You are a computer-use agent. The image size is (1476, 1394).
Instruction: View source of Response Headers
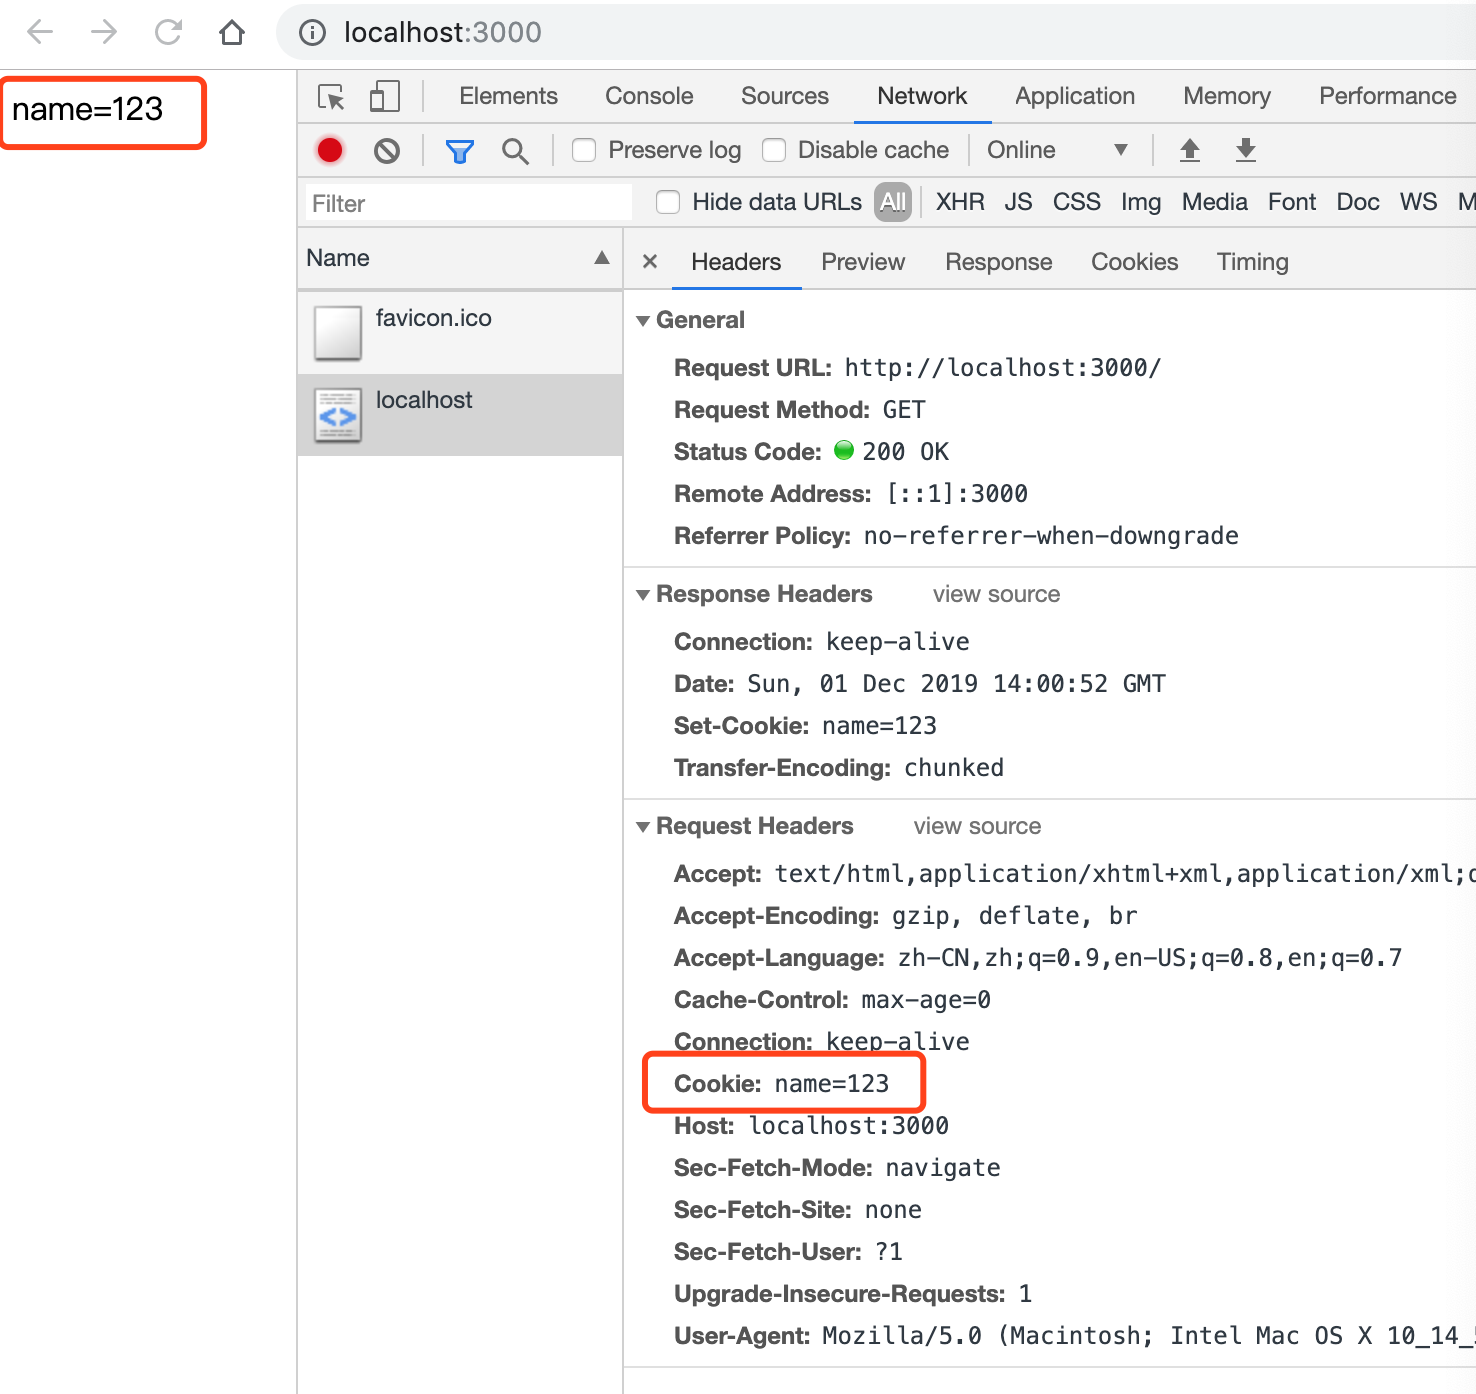pos(996,594)
